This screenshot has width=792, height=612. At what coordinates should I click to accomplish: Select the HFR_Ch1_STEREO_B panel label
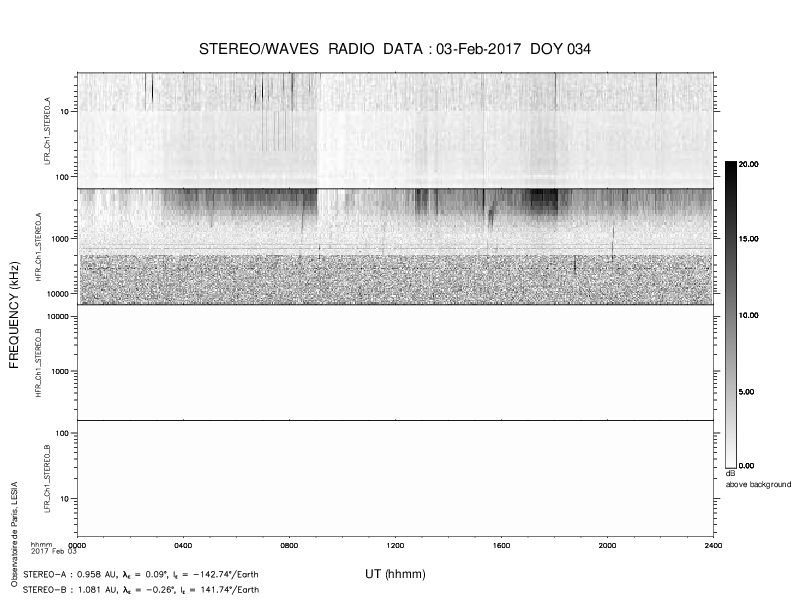click(x=38, y=363)
